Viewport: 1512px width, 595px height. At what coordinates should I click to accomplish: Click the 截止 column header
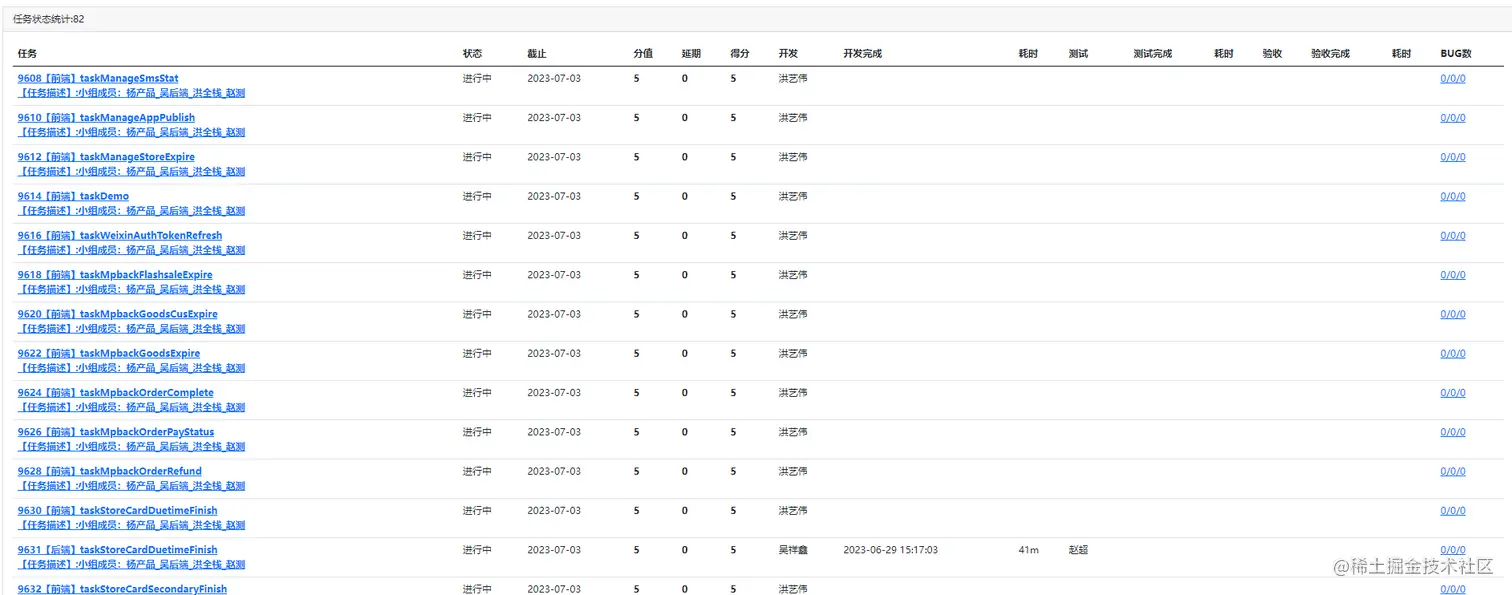537,54
